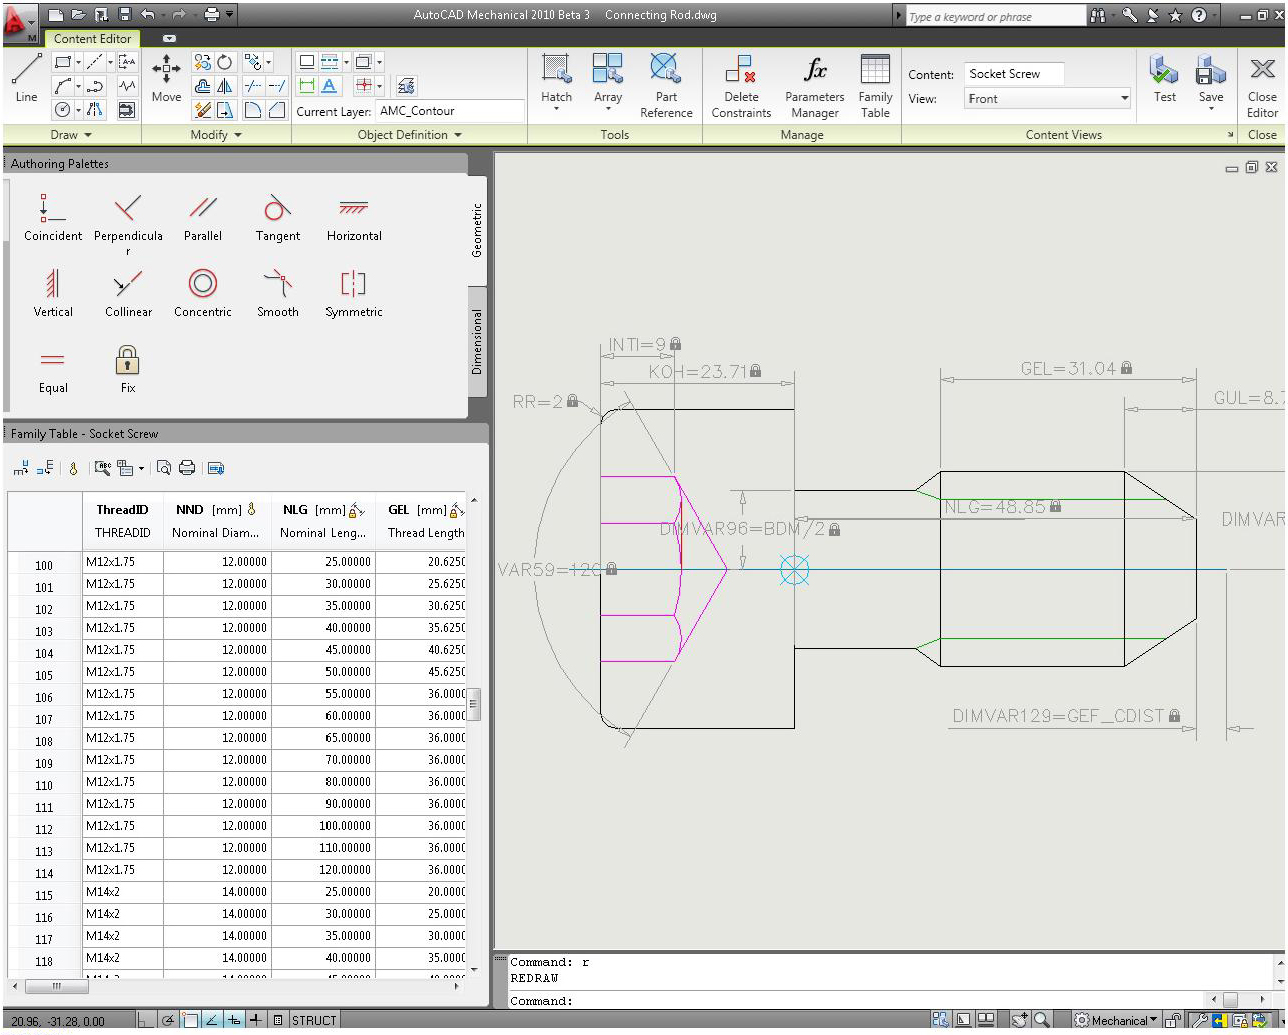
Task: Switch to the Dimensional palette tab
Action: pyautogui.click(x=478, y=342)
